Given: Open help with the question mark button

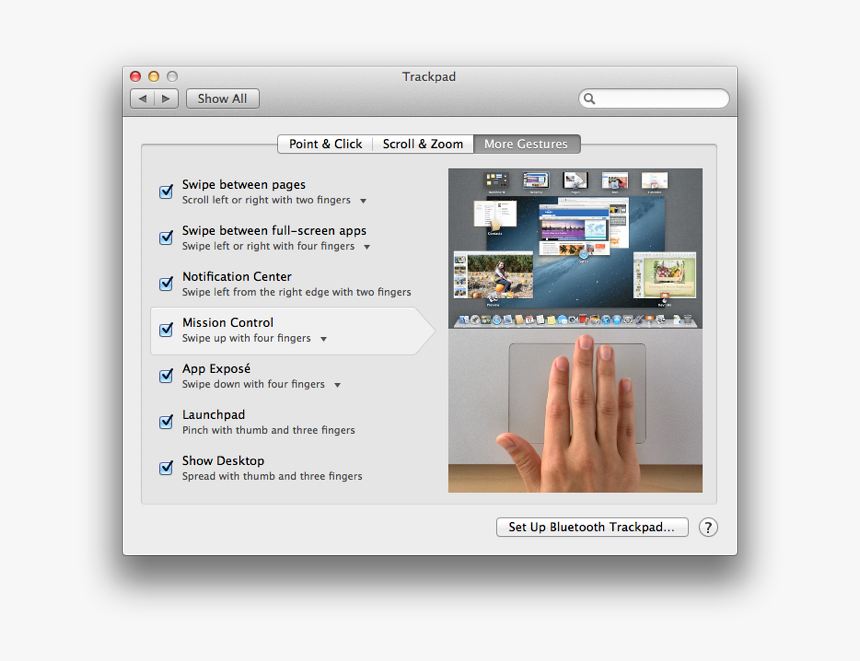Looking at the screenshot, I should click(708, 527).
